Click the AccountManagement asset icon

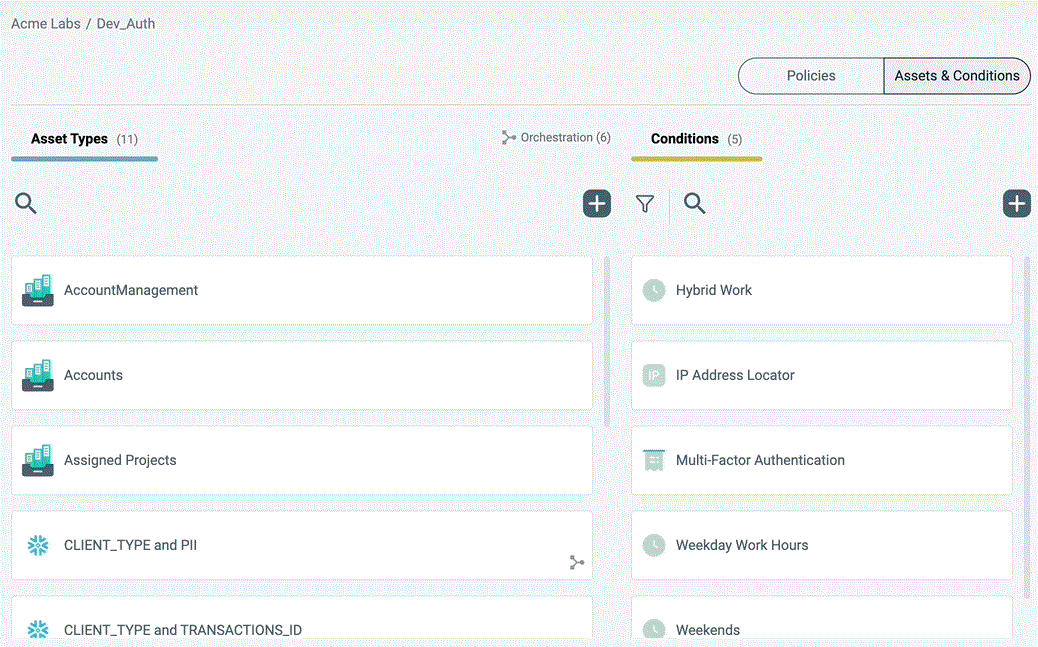[x=38, y=291]
